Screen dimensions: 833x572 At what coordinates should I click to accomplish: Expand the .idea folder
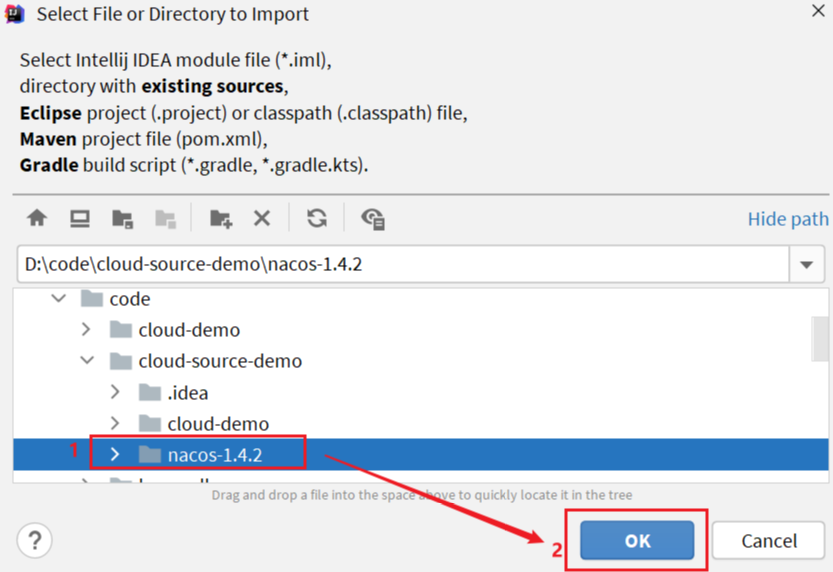(x=115, y=392)
